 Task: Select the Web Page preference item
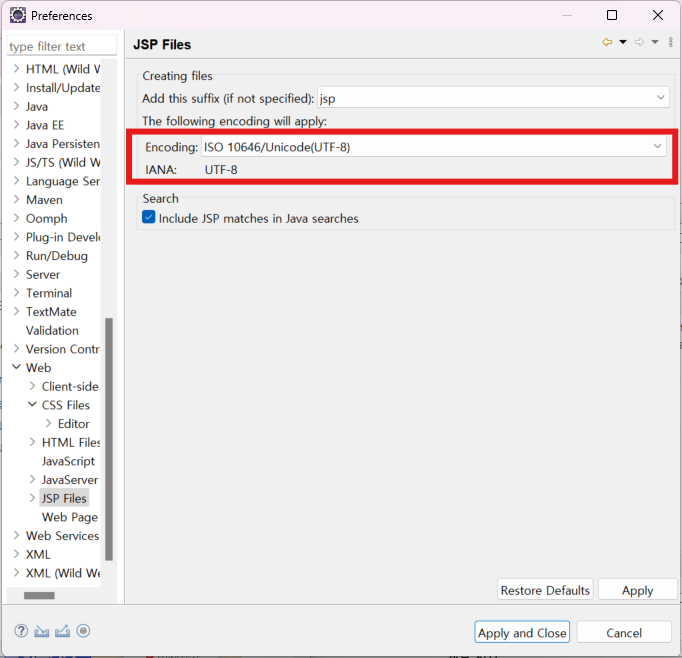coord(70,517)
